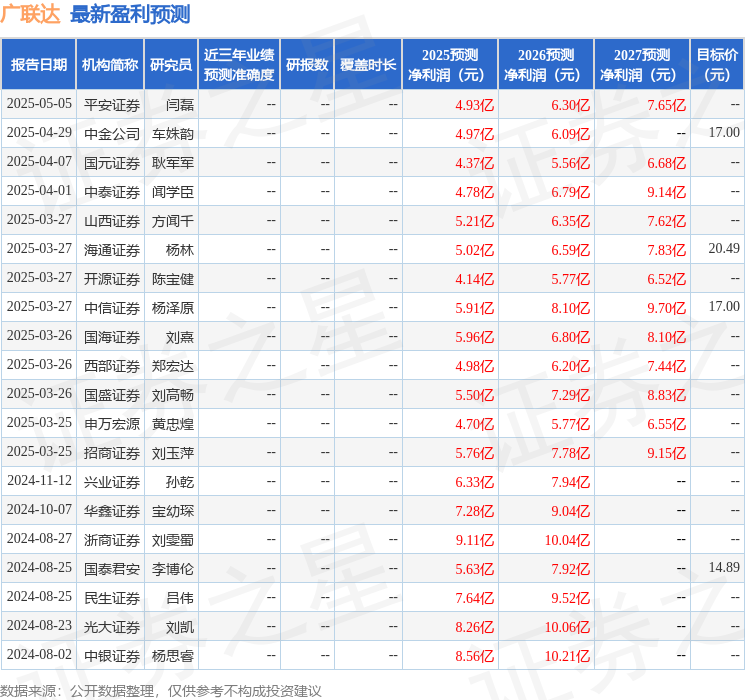Click 9.14亿 in the 中泰证券 row

pyautogui.click(x=667, y=192)
